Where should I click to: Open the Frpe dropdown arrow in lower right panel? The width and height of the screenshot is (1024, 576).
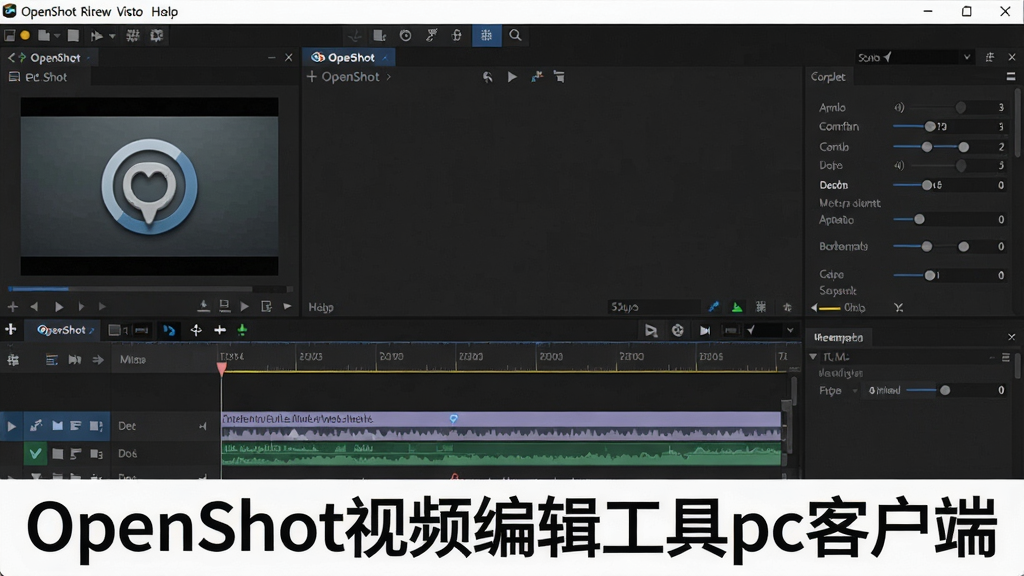pos(854,391)
